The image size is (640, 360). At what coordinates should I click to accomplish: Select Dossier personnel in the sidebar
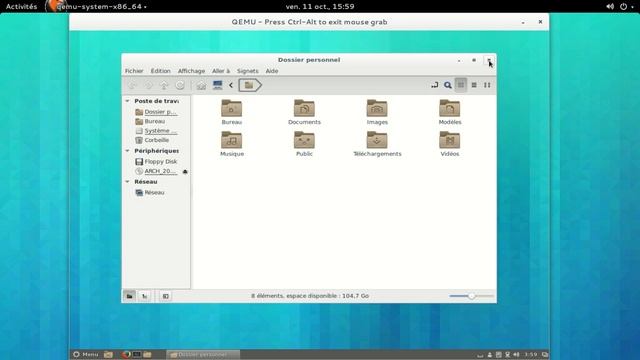tap(156, 112)
